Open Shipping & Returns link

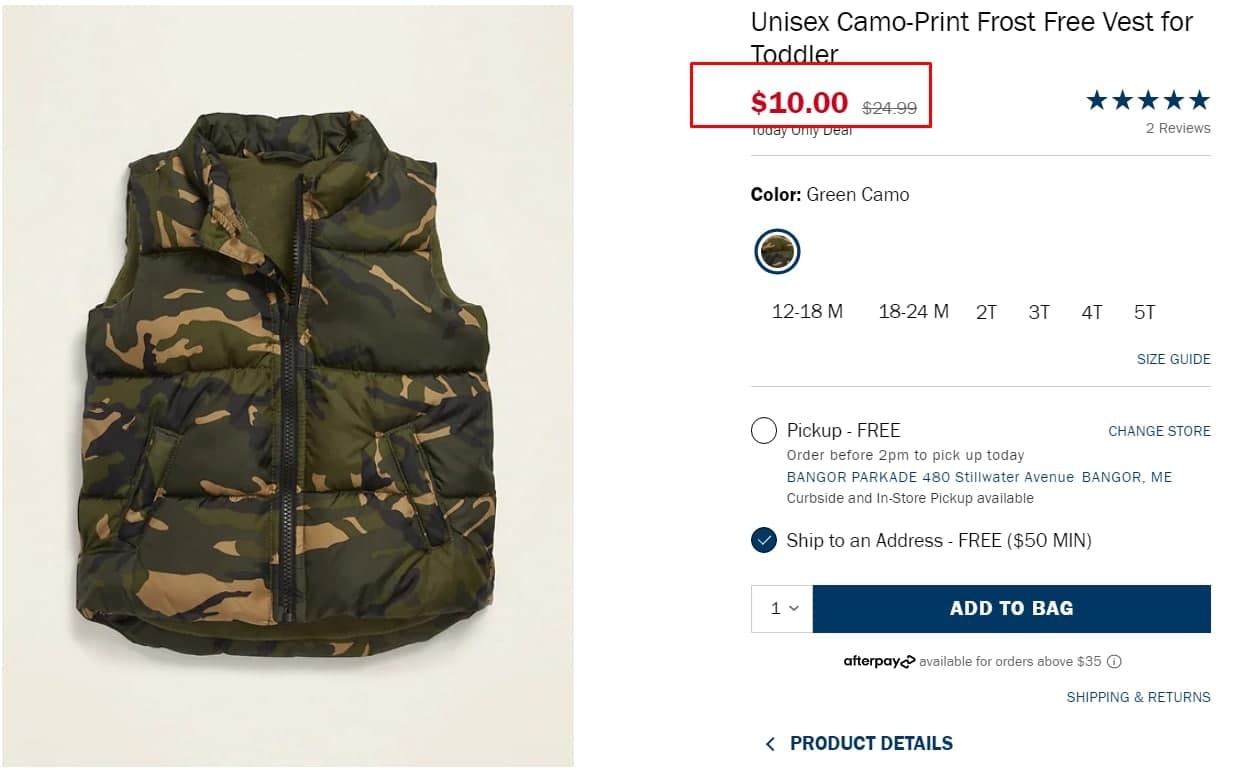[x=1138, y=697]
